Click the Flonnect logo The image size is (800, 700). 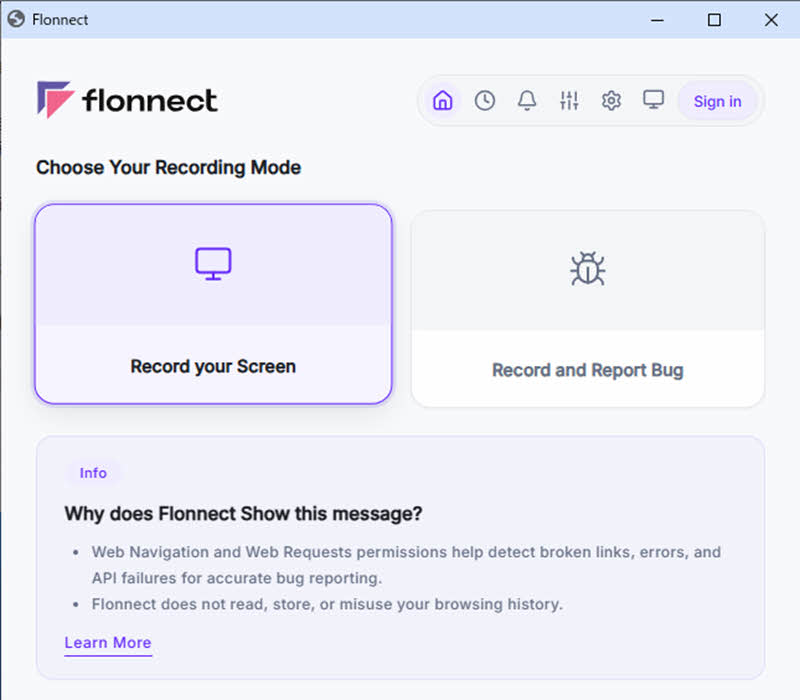[x=127, y=99]
